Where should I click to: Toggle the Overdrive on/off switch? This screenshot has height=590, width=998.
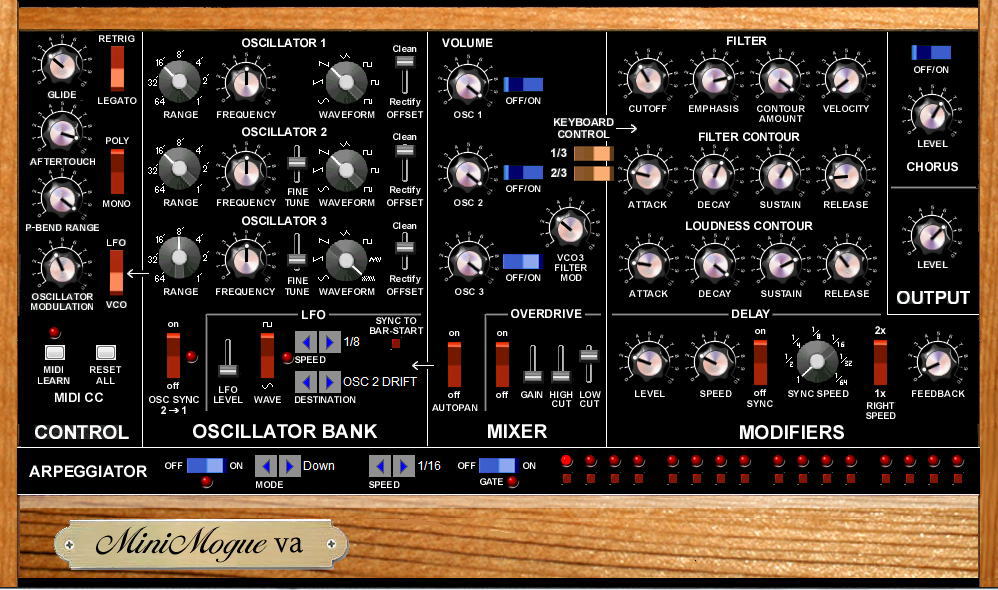[502, 365]
